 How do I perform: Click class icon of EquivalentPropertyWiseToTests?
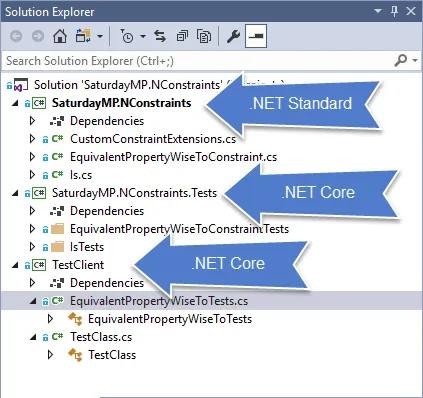tap(75, 319)
